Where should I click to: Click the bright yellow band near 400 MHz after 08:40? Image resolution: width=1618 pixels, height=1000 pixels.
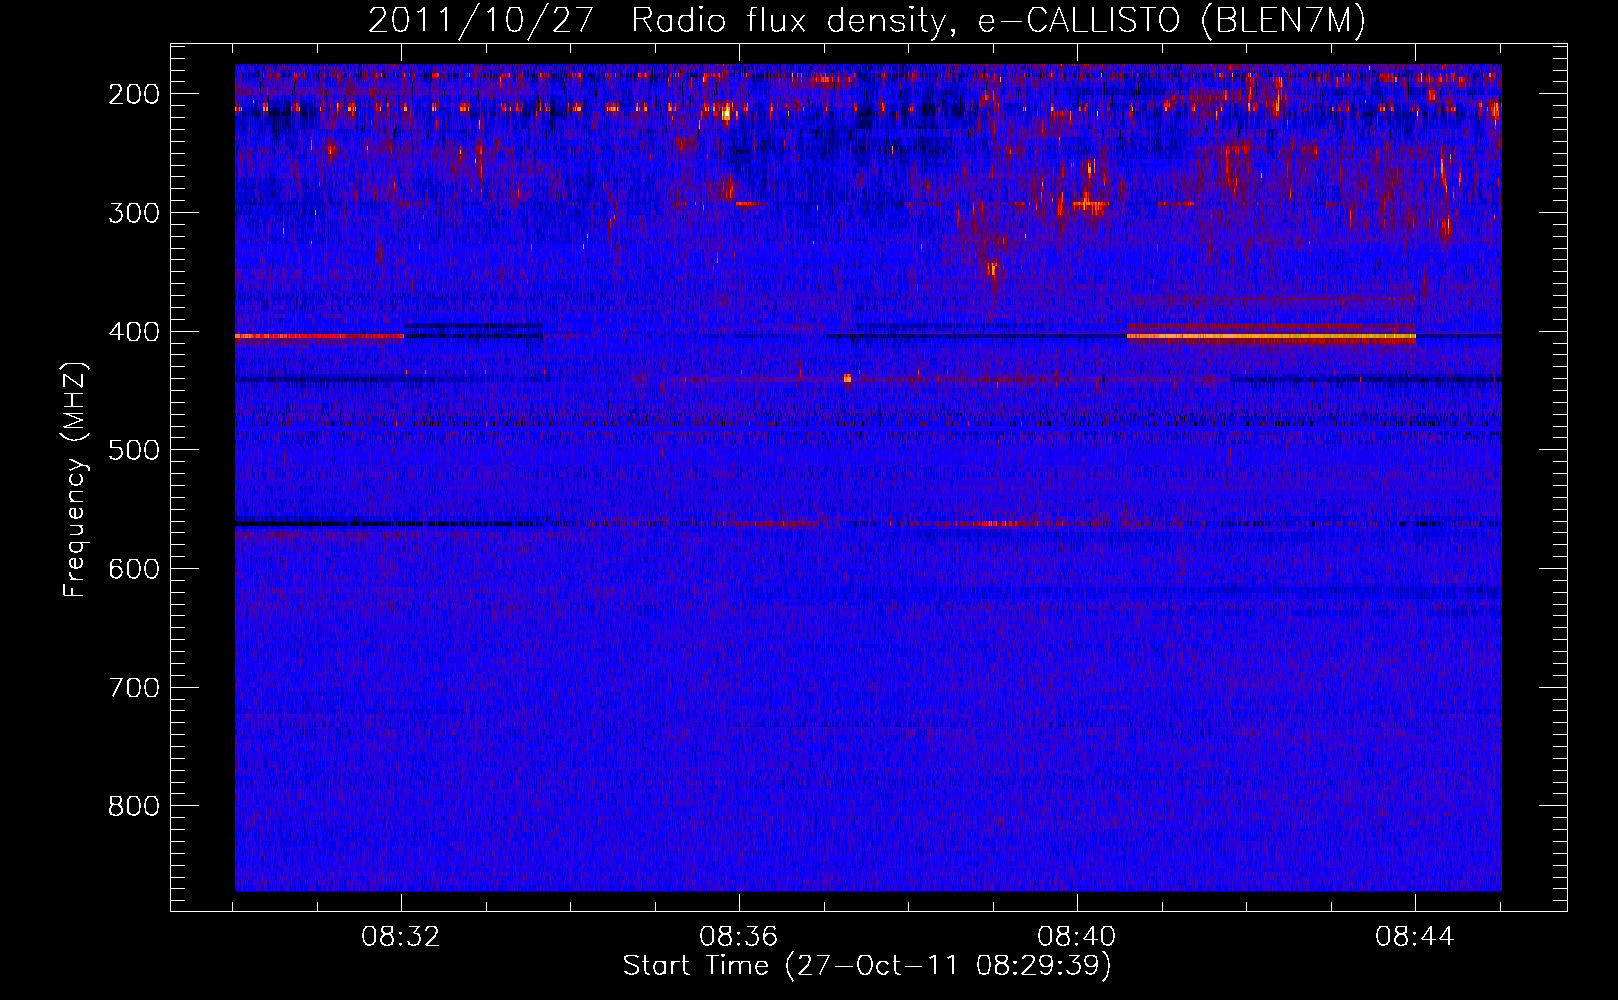[1271, 337]
